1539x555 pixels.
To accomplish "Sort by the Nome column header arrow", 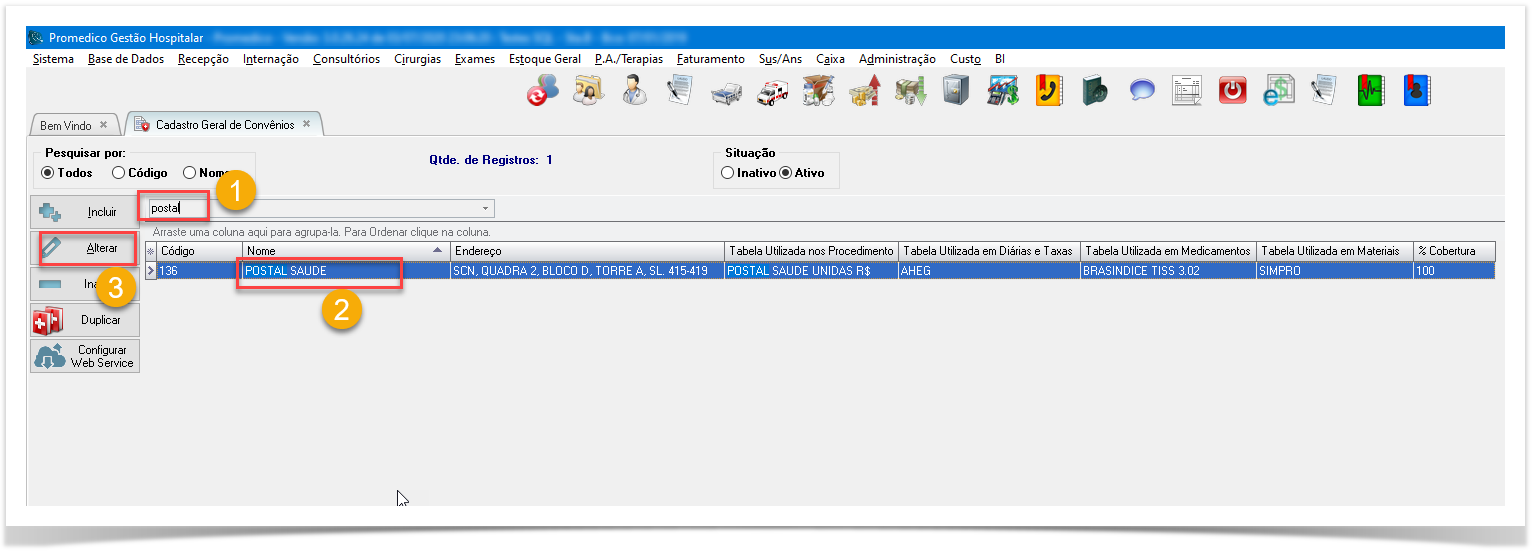I will pyautogui.click(x=436, y=251).
